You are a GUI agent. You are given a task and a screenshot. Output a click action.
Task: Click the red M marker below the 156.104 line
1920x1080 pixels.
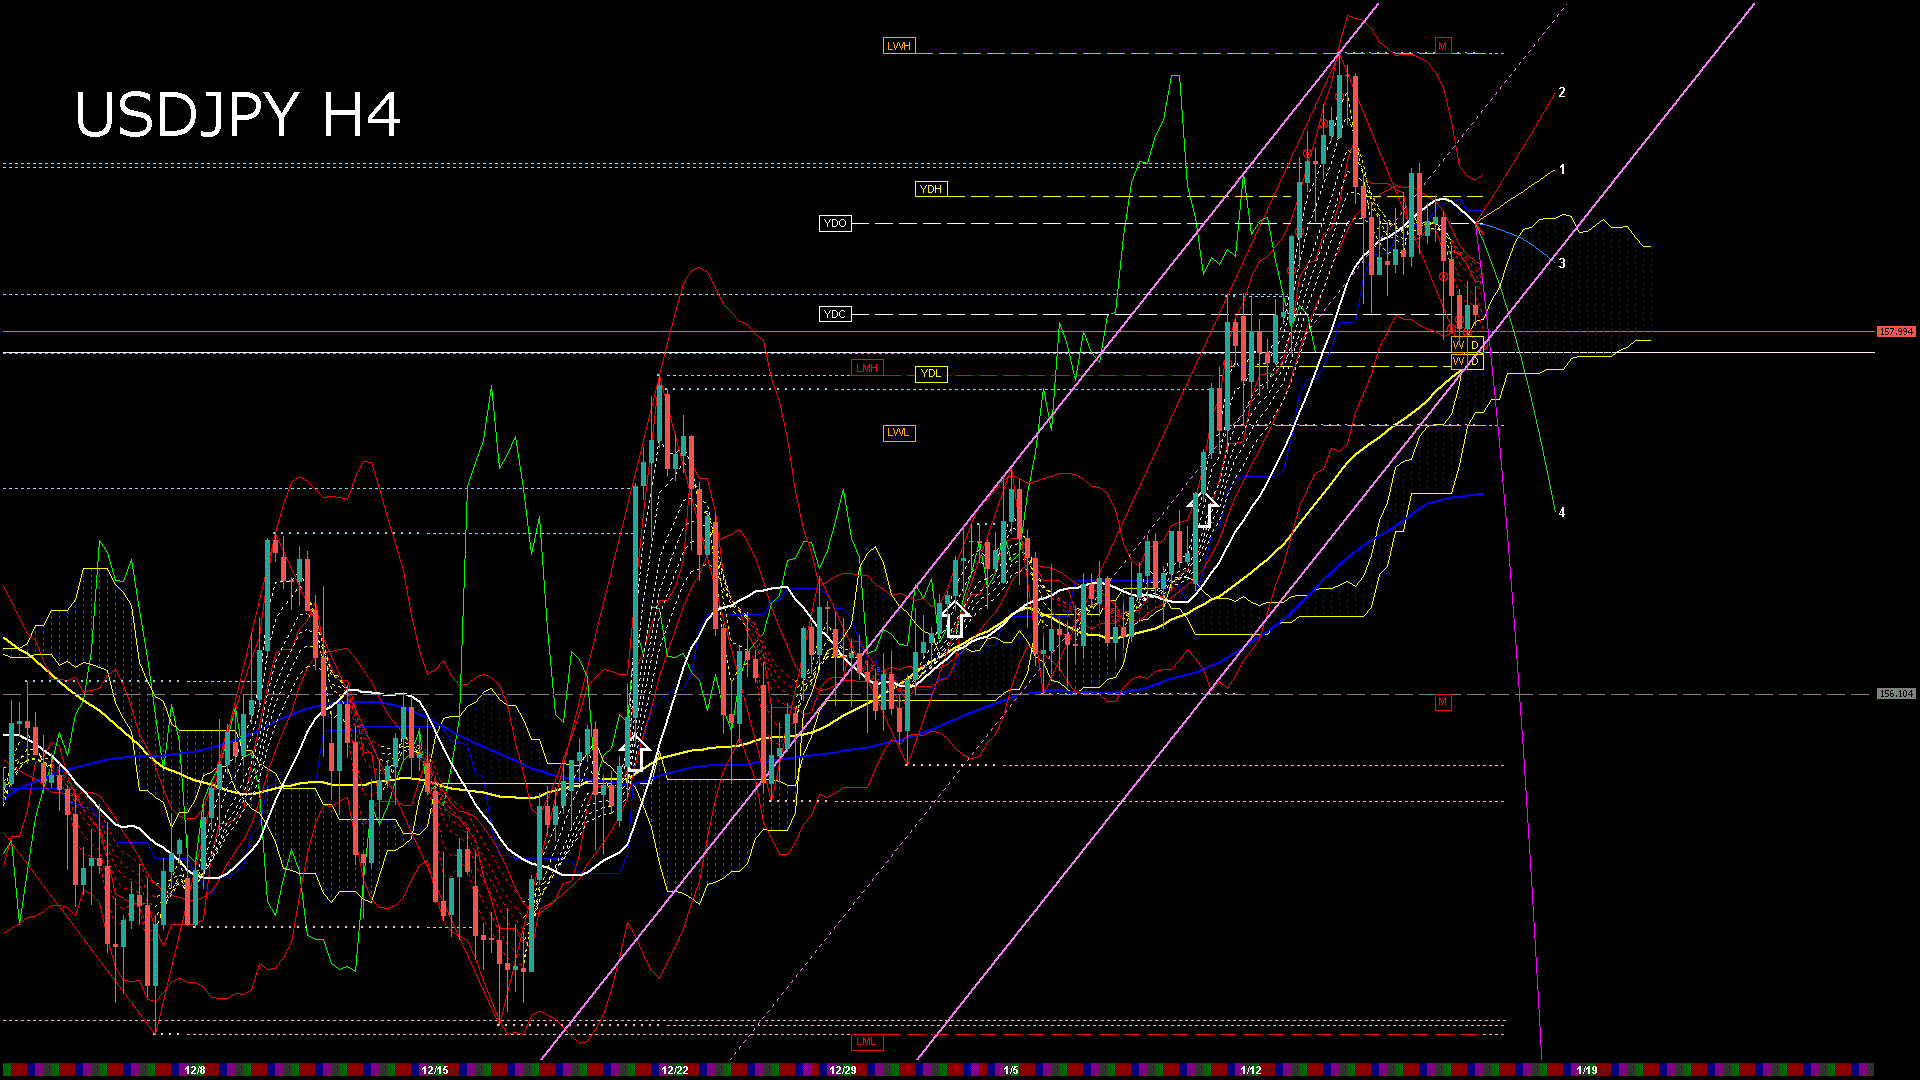(x=1442, y=702)
